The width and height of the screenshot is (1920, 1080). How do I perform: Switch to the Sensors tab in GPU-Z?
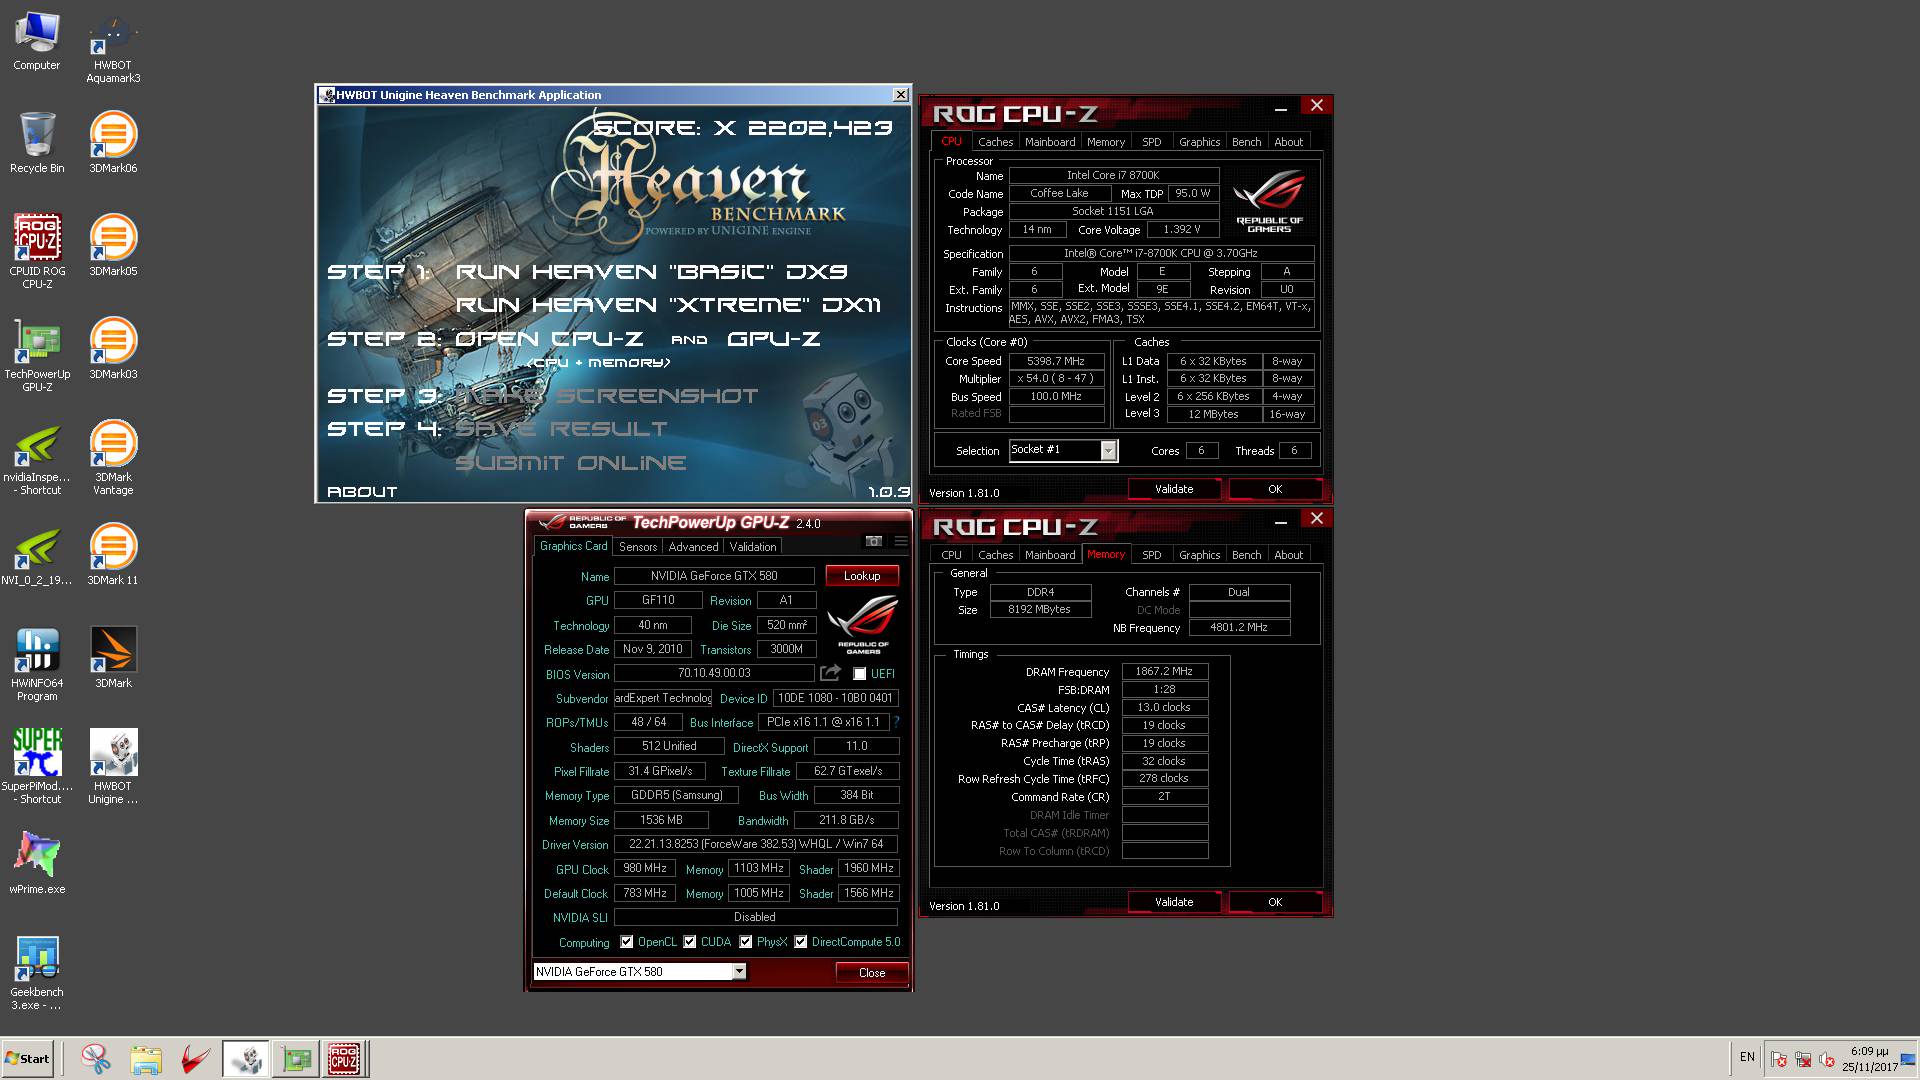(638, 547)
